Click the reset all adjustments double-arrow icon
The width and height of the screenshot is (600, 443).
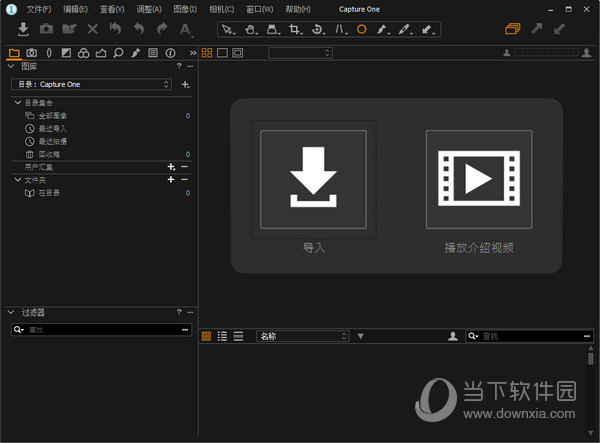pos(115,29)
